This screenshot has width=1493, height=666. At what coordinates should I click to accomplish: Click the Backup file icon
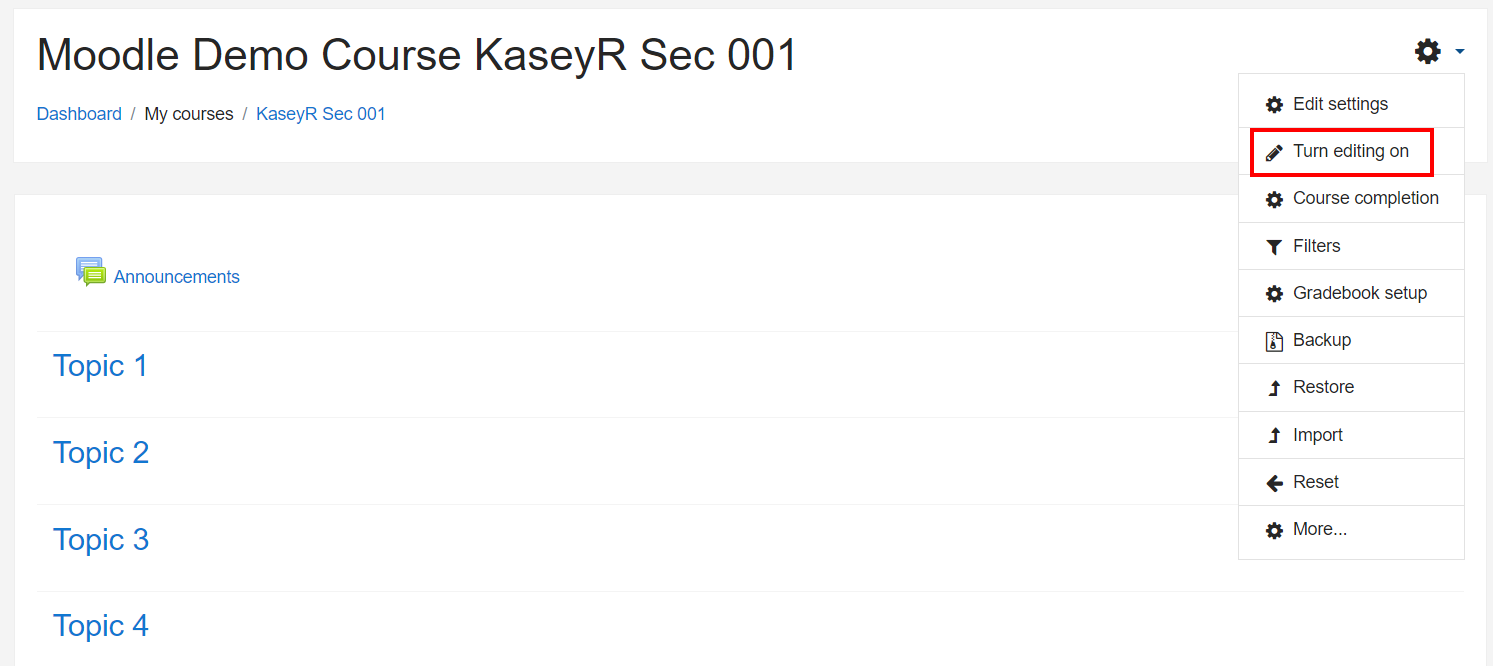tap(1274, 341)
